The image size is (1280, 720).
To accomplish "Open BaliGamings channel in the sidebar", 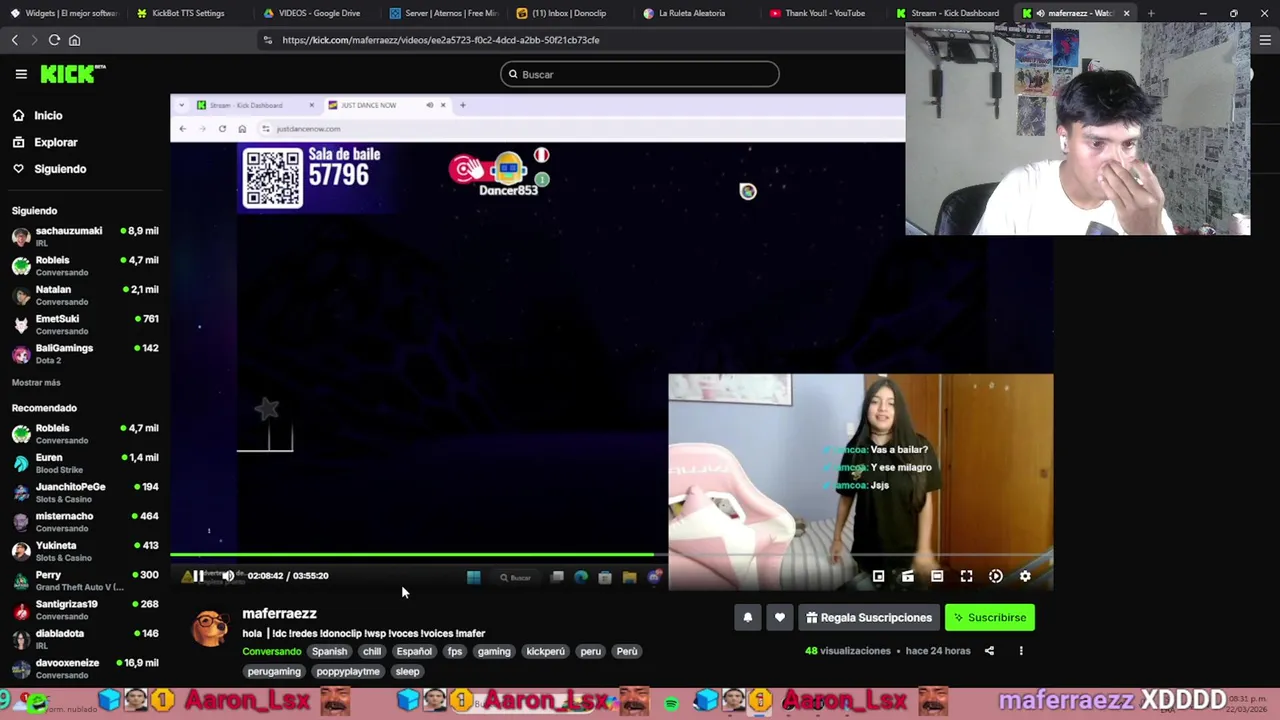I will [x=85, y=353].
